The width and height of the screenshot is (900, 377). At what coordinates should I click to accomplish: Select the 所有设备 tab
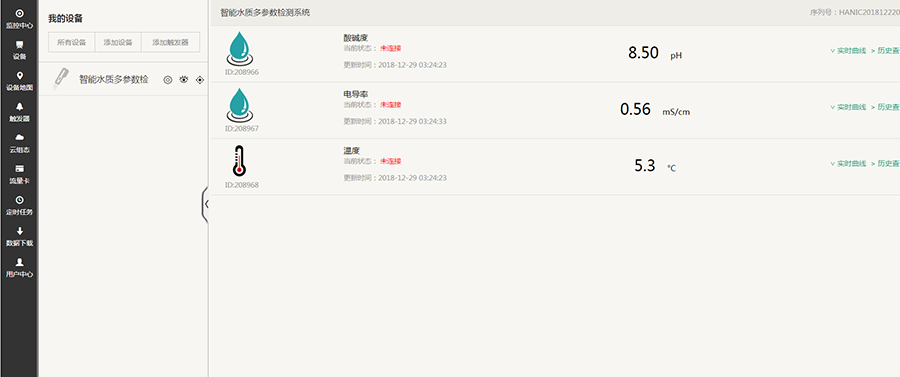(x=71, y=42)
